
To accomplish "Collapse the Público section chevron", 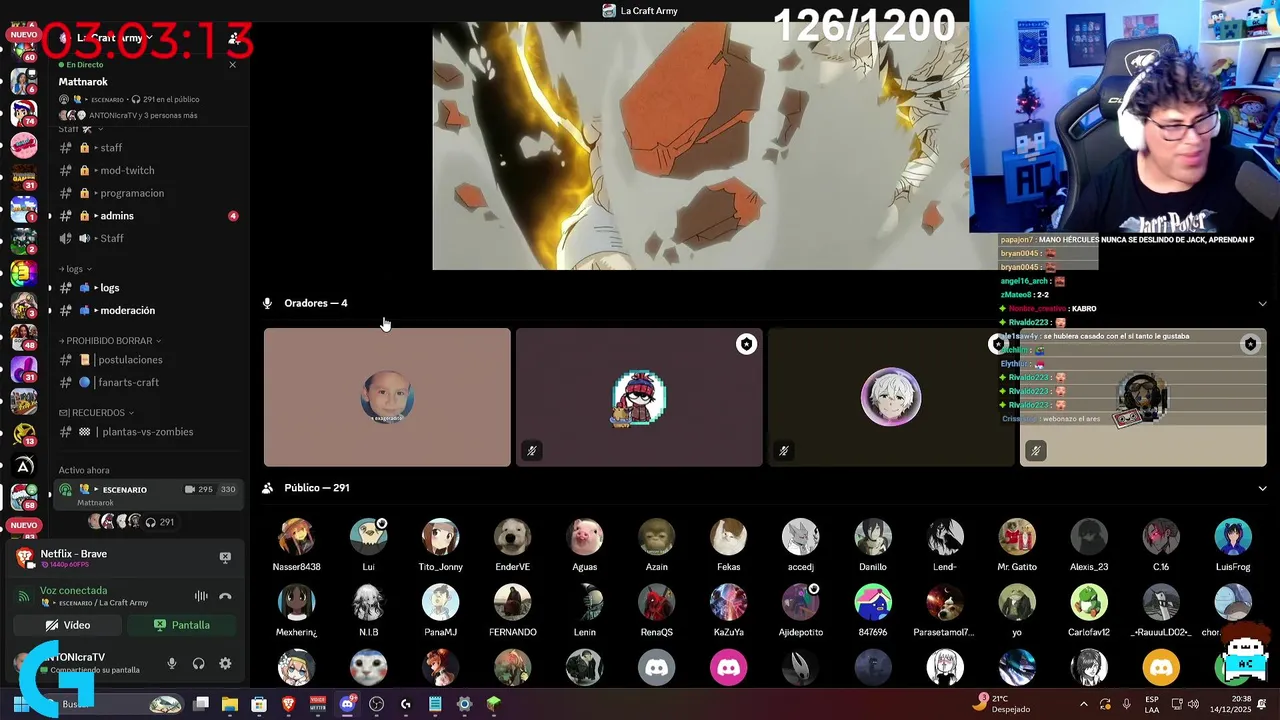I will (x=1262, y=488).
